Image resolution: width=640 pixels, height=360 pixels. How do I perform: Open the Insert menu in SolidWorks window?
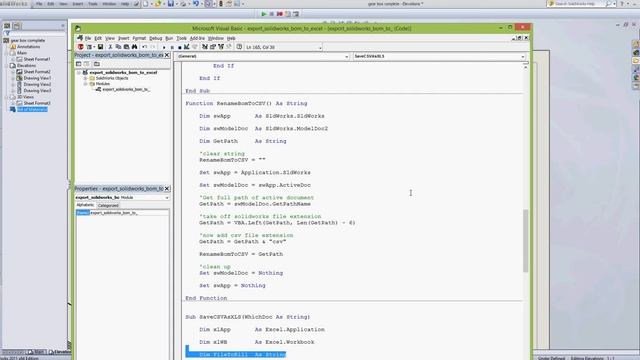pyautogui.click(x=78, y=4)
